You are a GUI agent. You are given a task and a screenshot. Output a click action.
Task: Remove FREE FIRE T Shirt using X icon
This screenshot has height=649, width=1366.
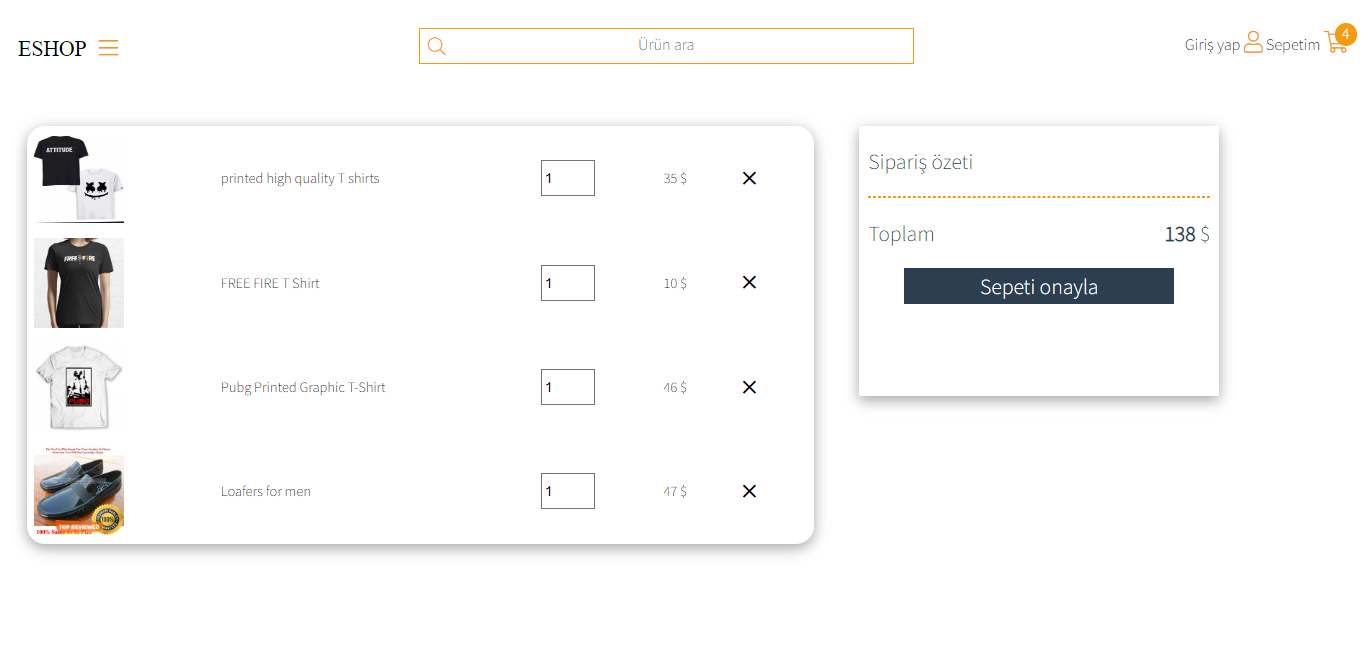pyautogui.click(x=749, y=282)
